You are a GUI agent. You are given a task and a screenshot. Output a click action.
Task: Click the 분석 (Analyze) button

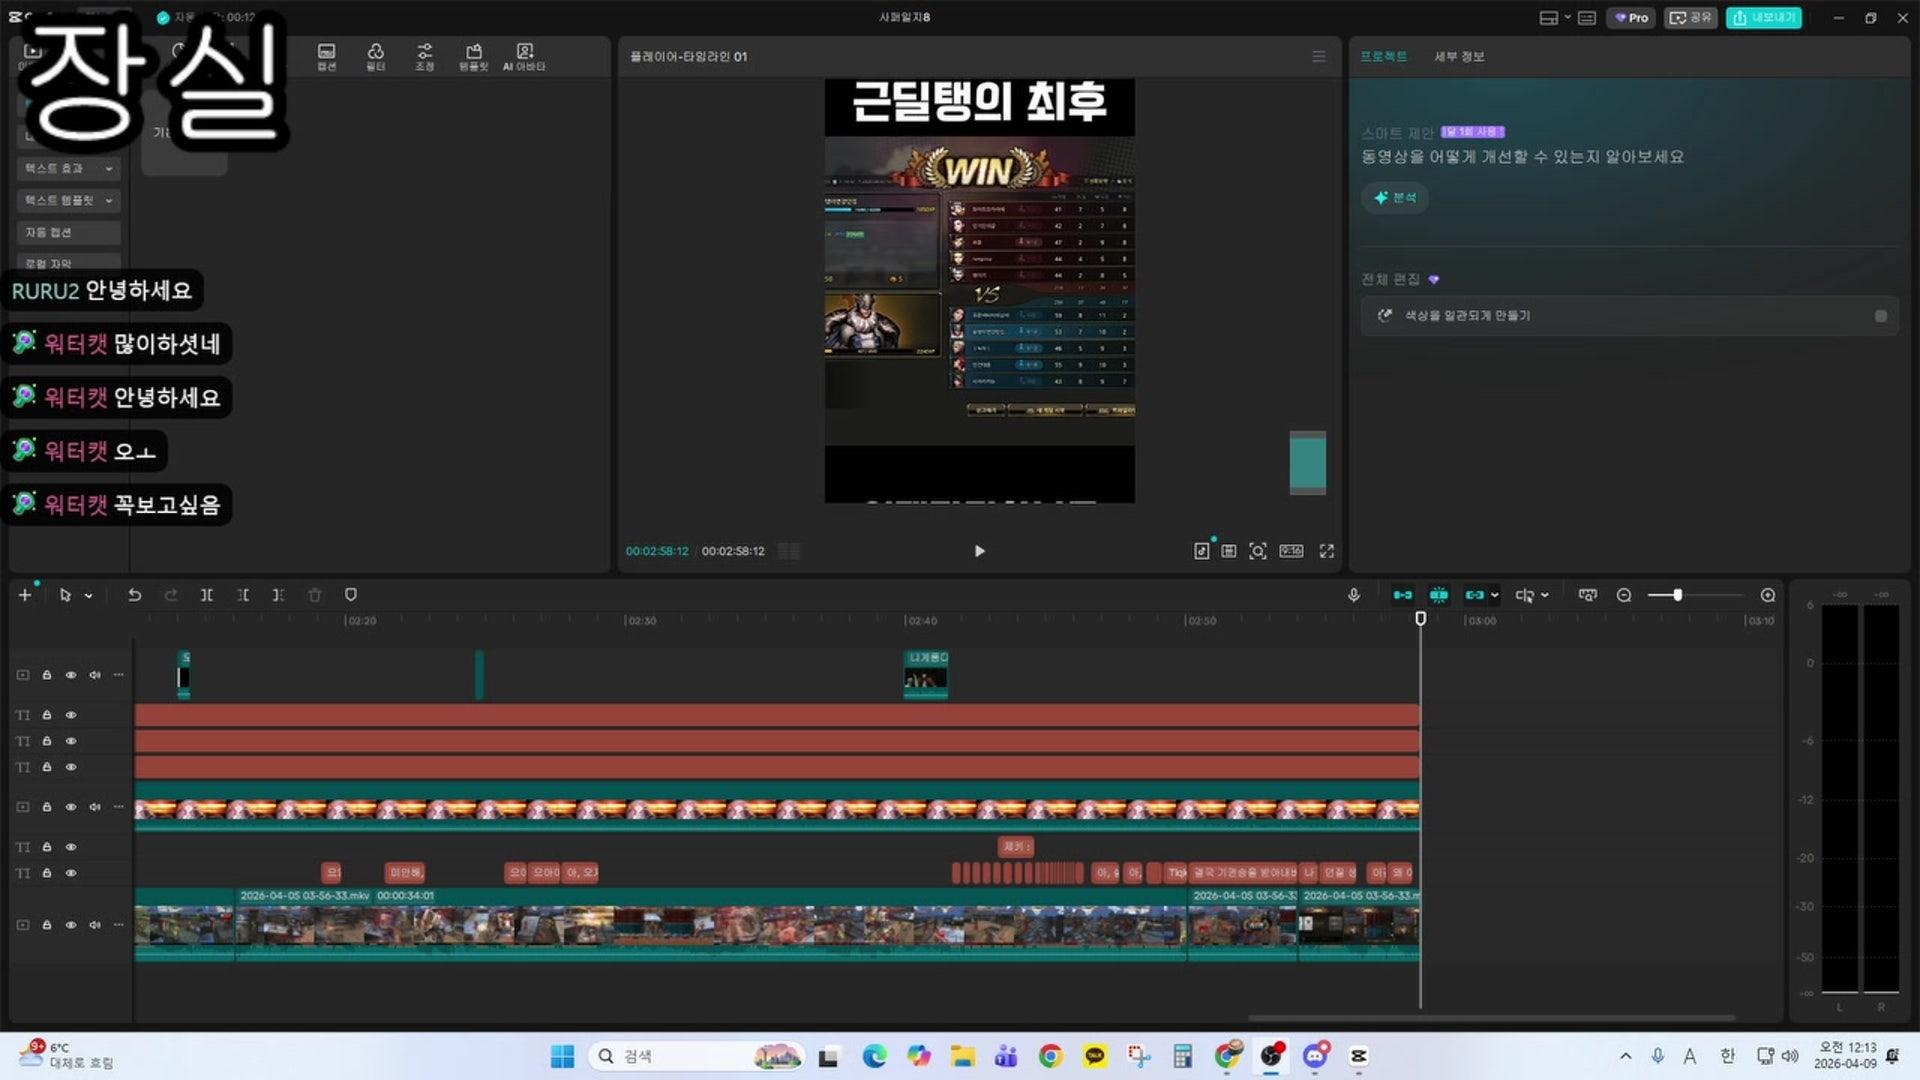tap(1395, 198)
